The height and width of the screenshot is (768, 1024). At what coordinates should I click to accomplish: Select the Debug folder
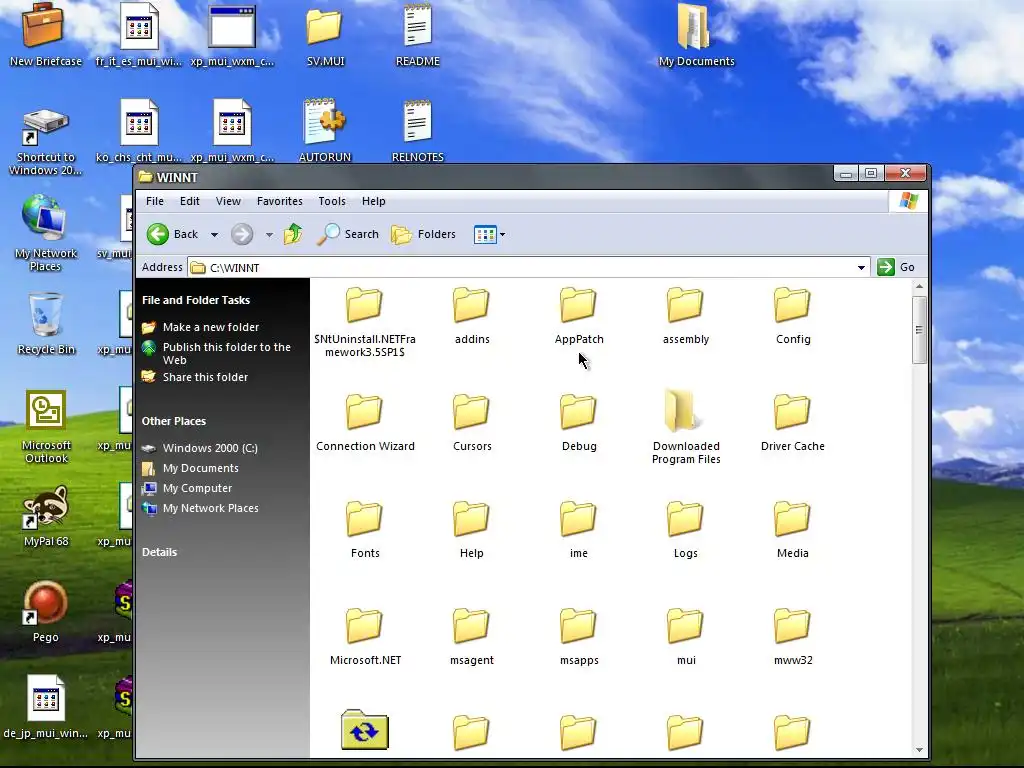tap(579, 423)
